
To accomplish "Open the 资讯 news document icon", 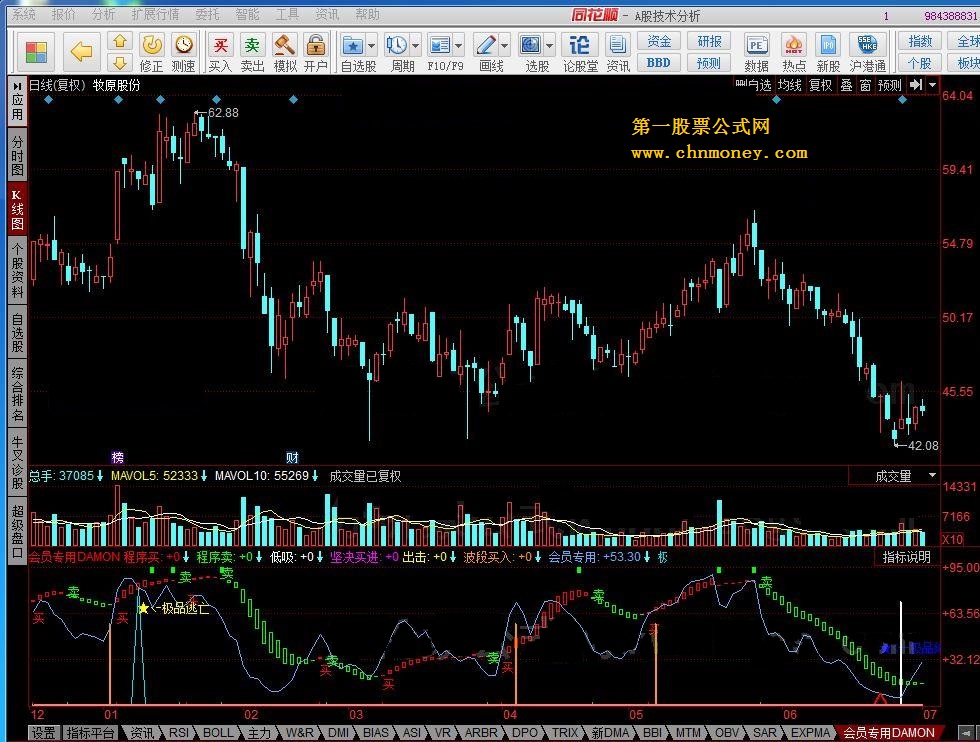I will point(618,53).
